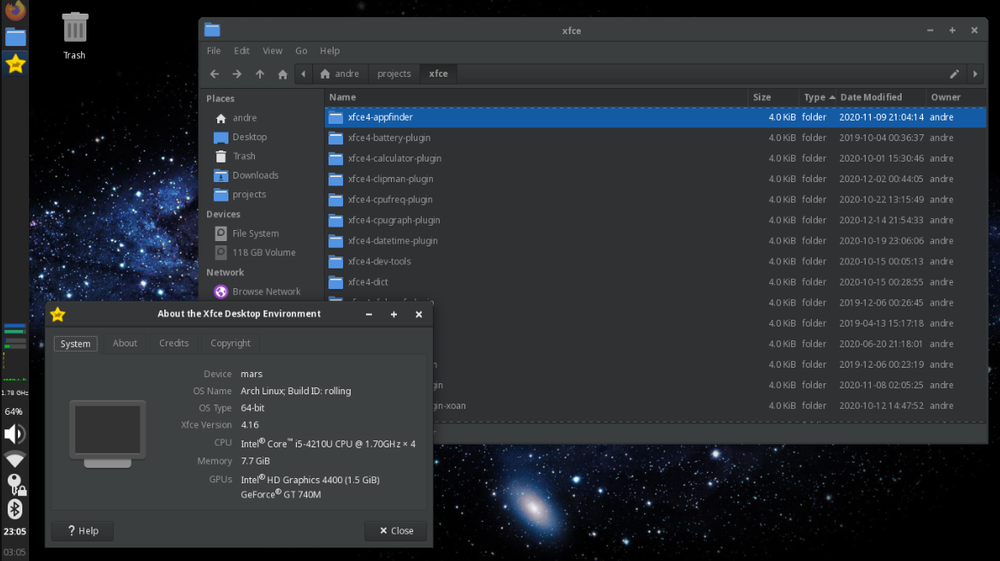Select the xfce4-battery-plugin folder

click(x=655, y=138)
